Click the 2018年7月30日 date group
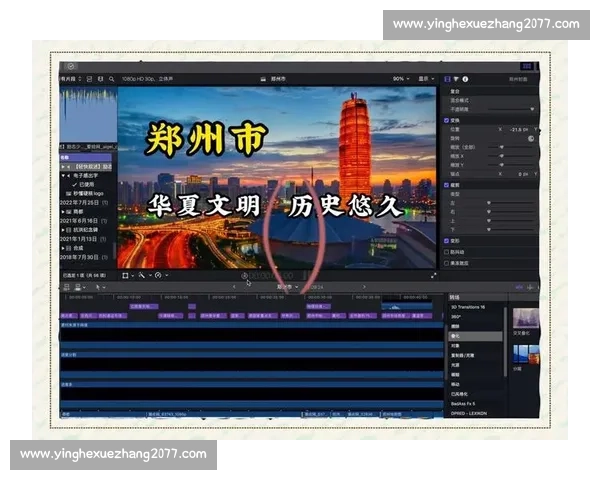 (84, 257)
